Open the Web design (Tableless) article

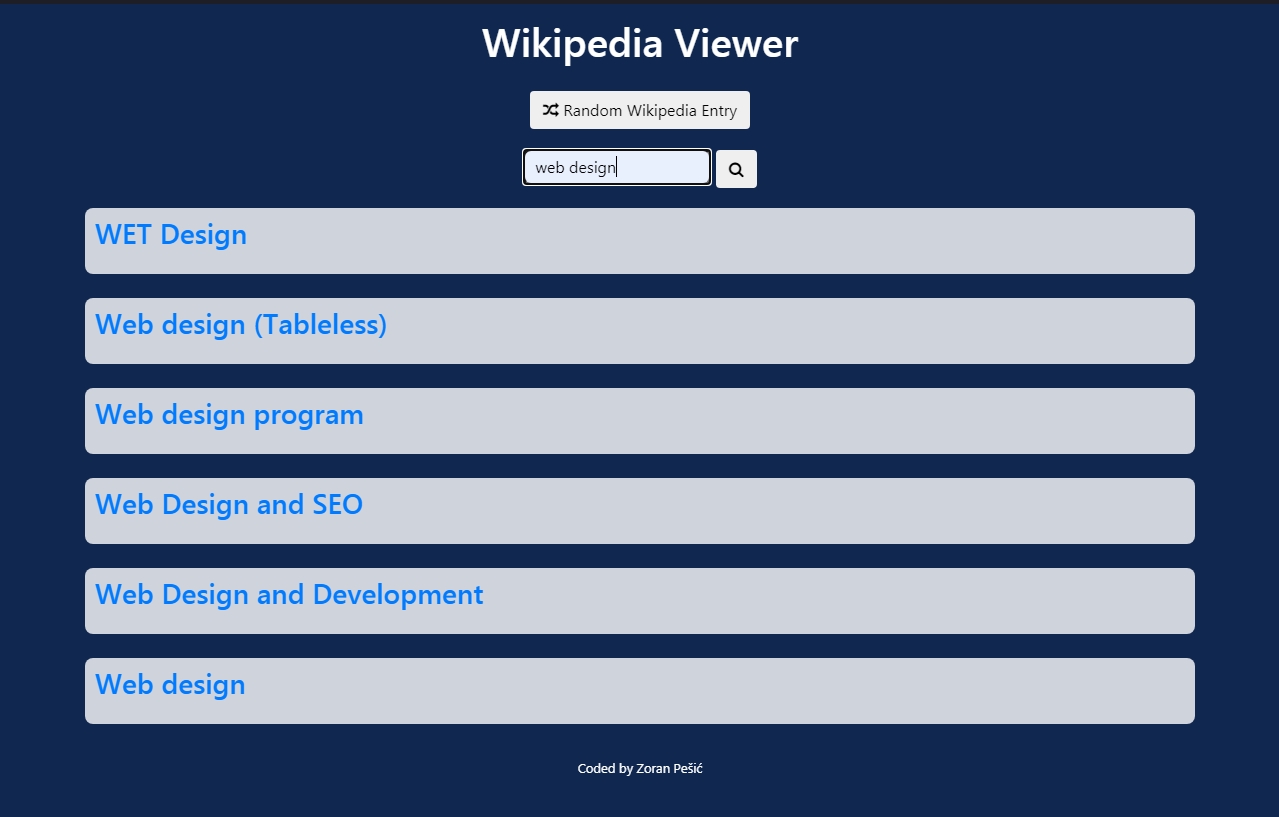point(240,325)
